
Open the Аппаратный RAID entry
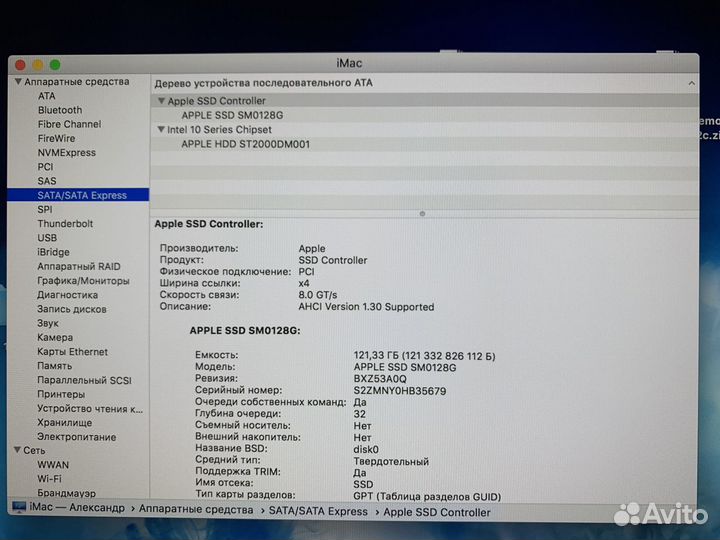(x=79, y=266)
